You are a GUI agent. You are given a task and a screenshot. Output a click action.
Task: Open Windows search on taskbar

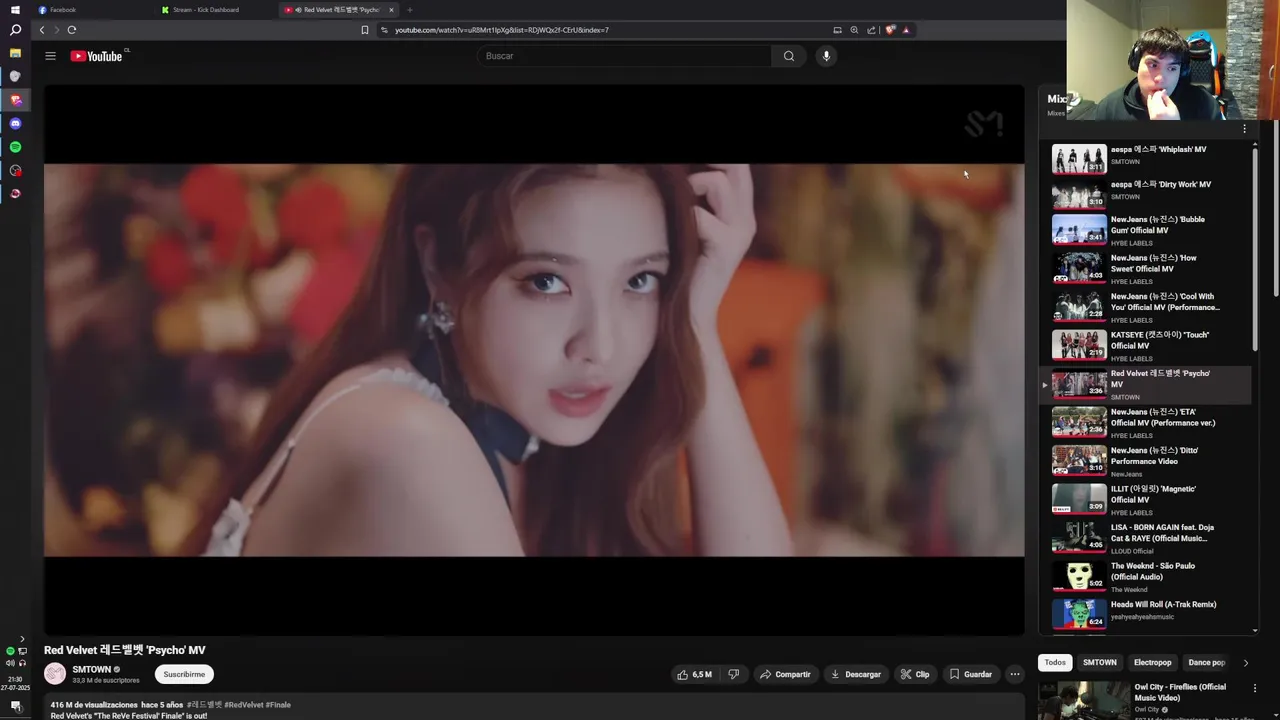coord(15,30)
